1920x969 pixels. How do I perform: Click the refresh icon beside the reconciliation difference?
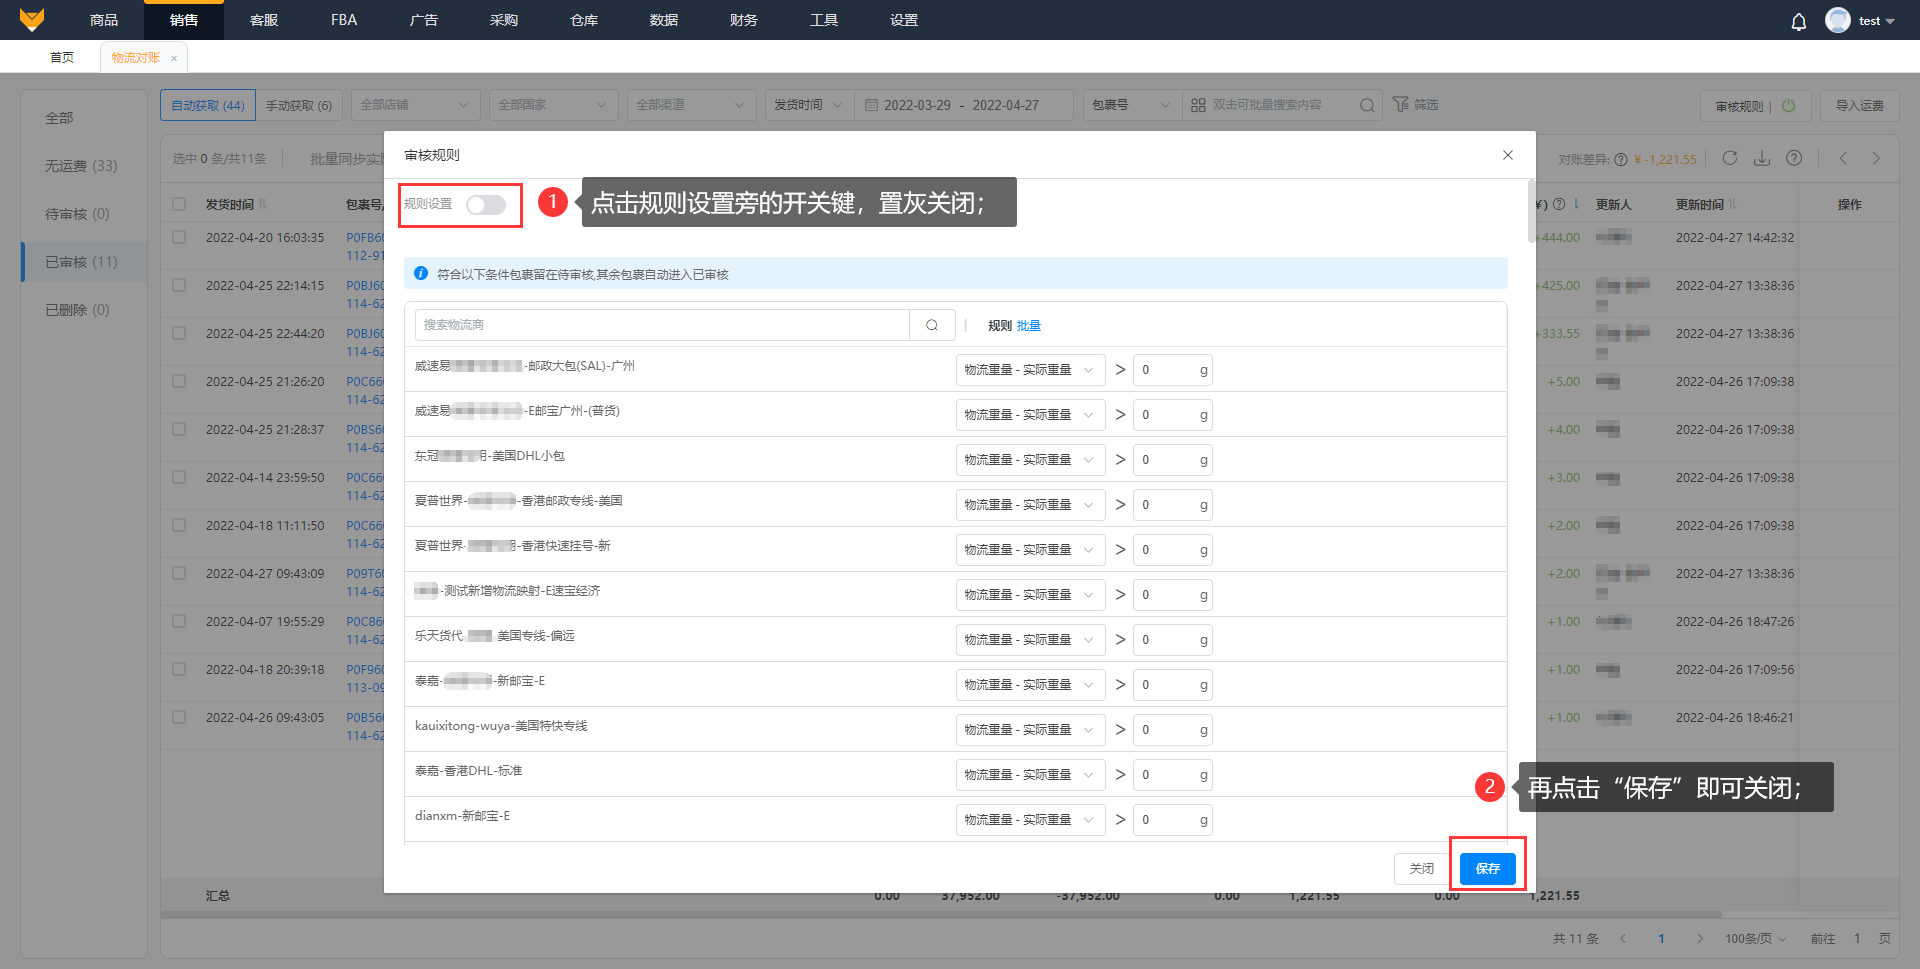[x=1730, y=158]
